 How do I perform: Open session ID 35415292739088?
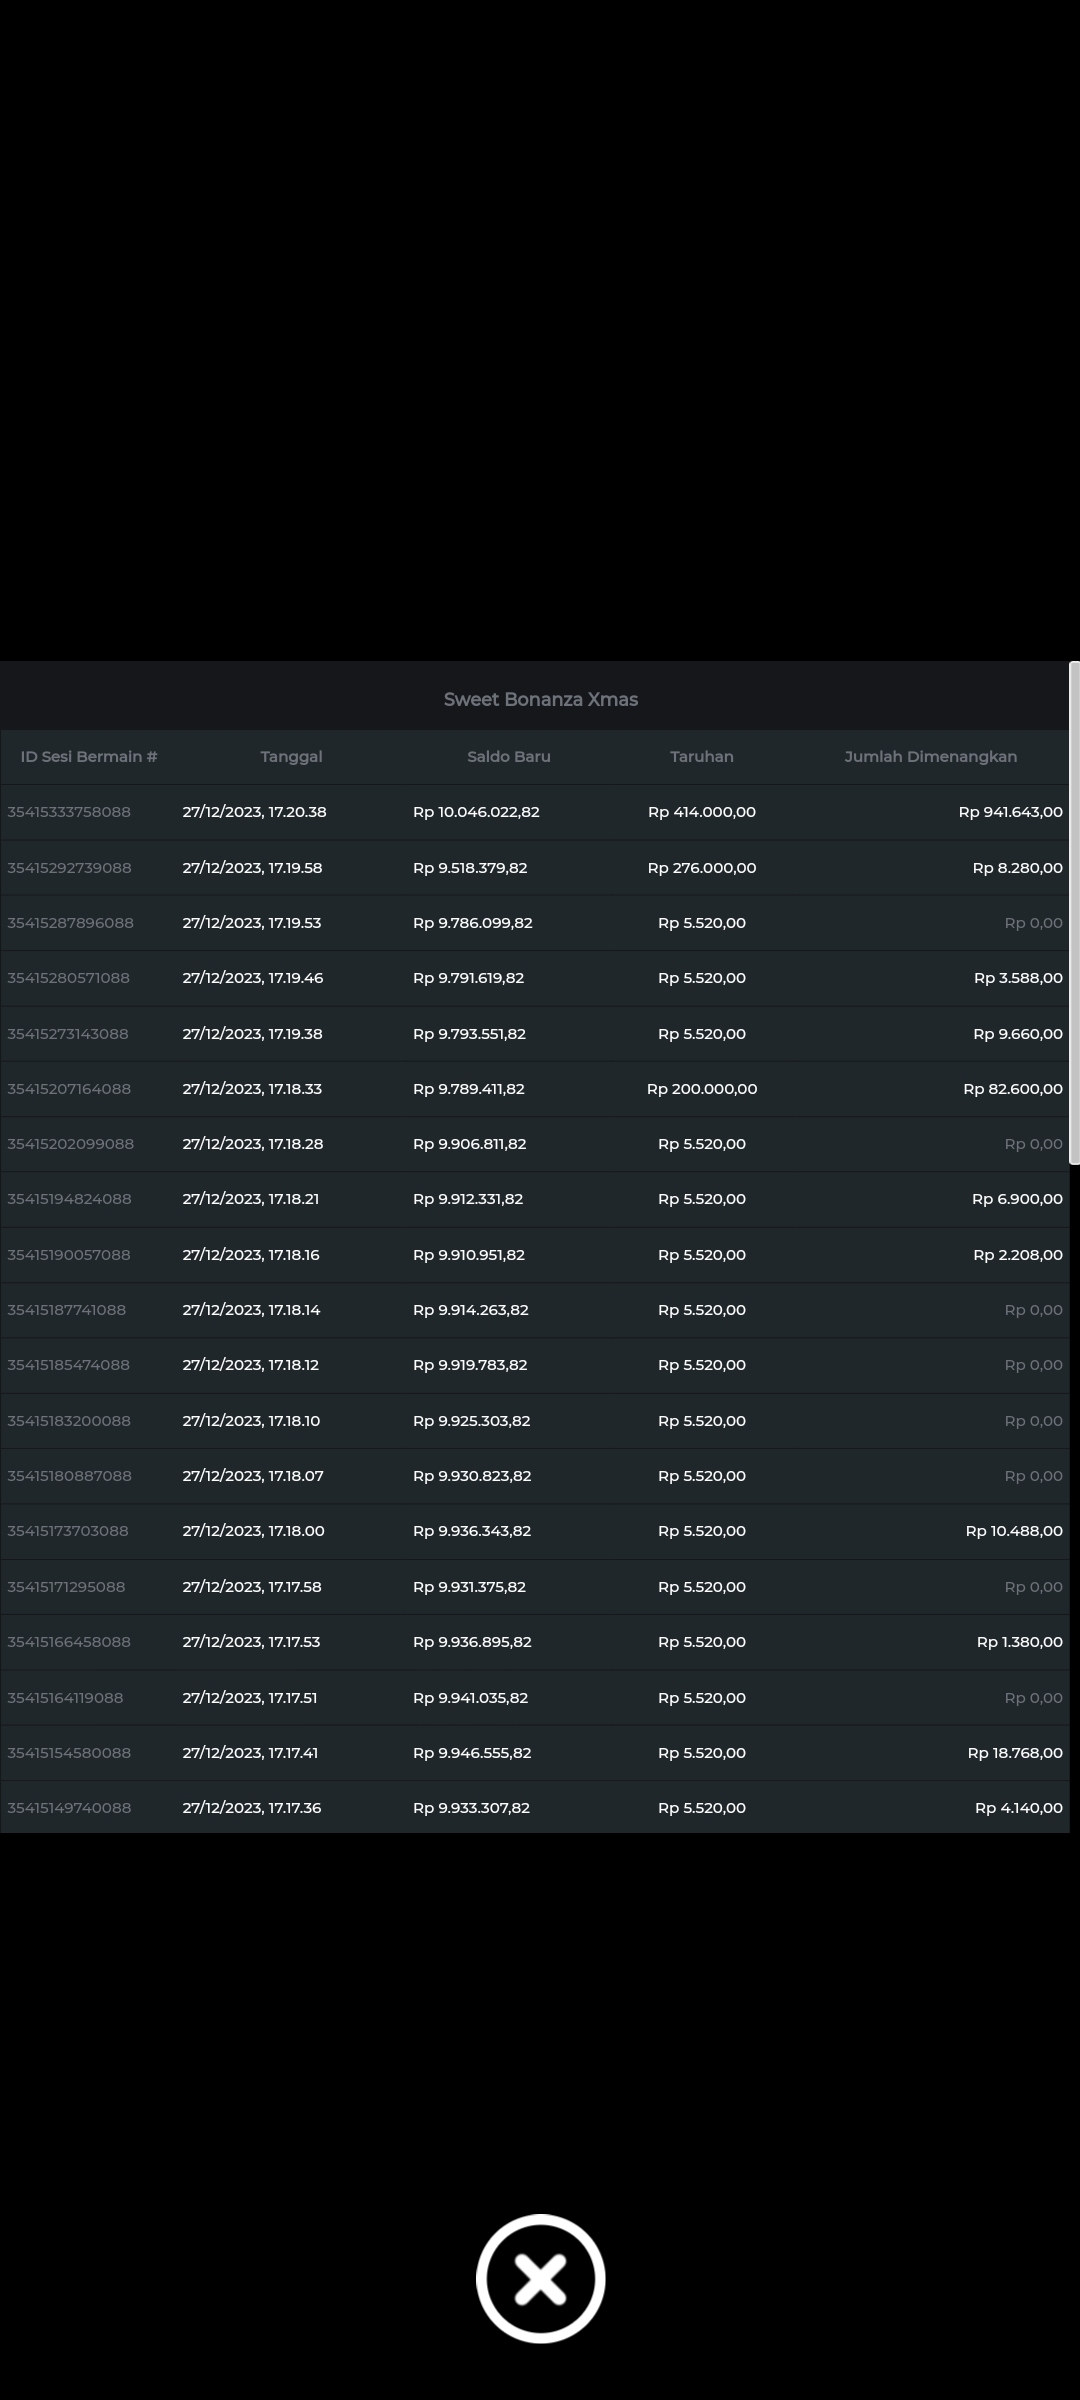(x=69, y=868)
